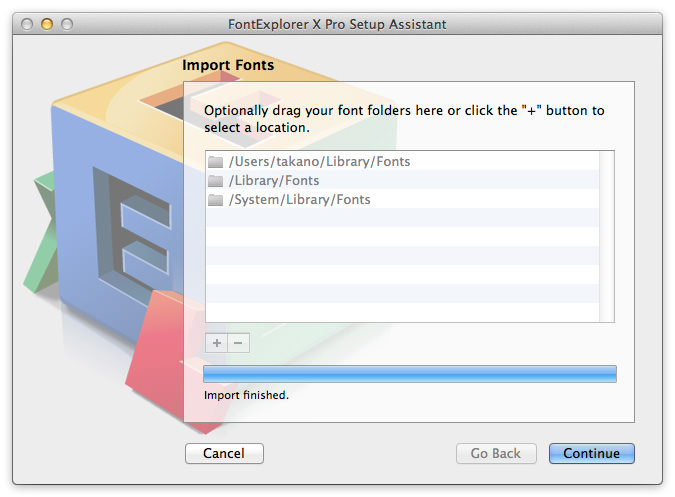Viewport: 675px width, 497px height.
Task: Select folder icon beside /Library/Fonts row
Action: tap(215, 181)
